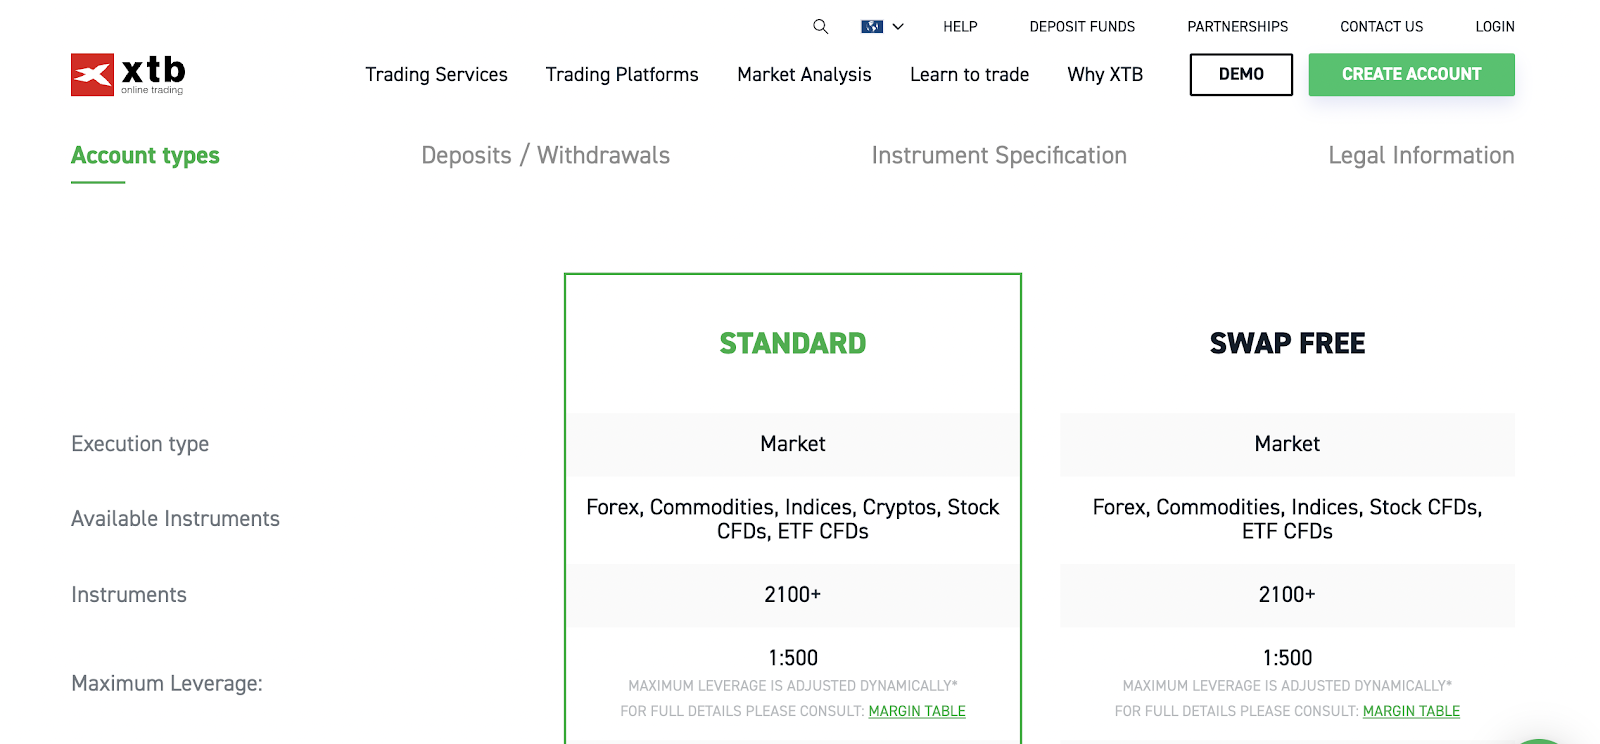Expand the language chevron arrow

898,27
